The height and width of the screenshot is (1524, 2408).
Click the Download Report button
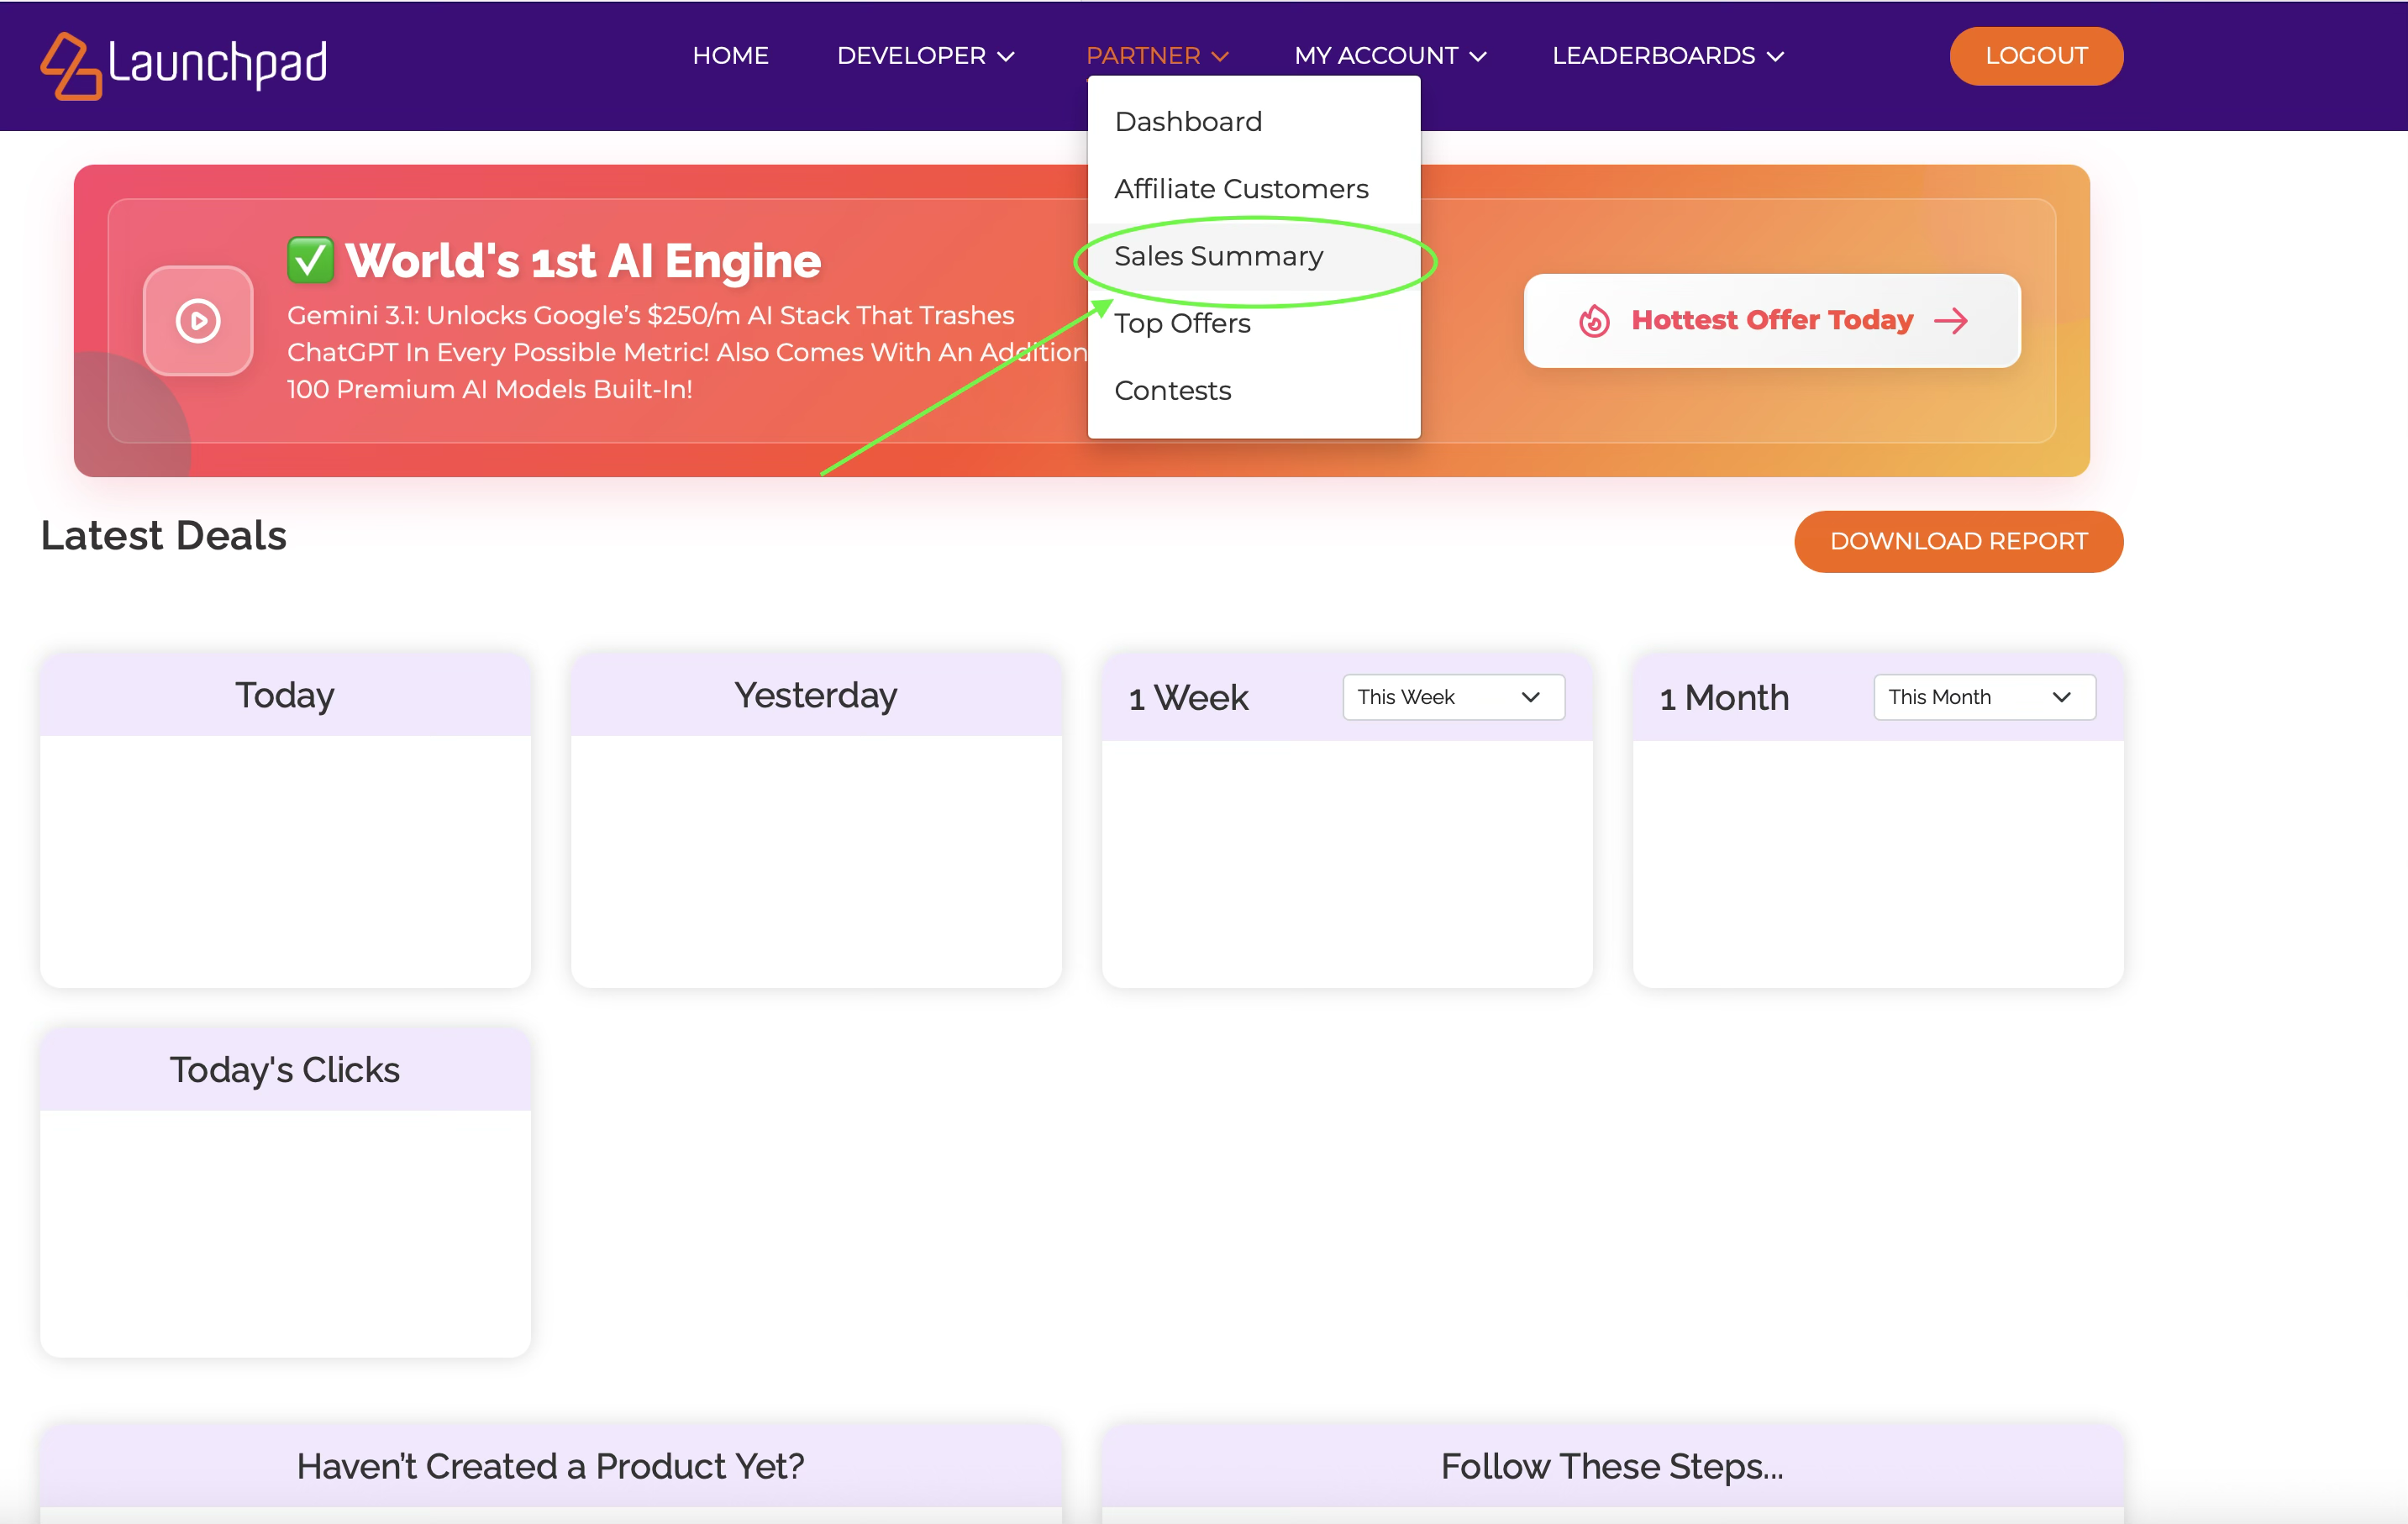(1958, 541)
